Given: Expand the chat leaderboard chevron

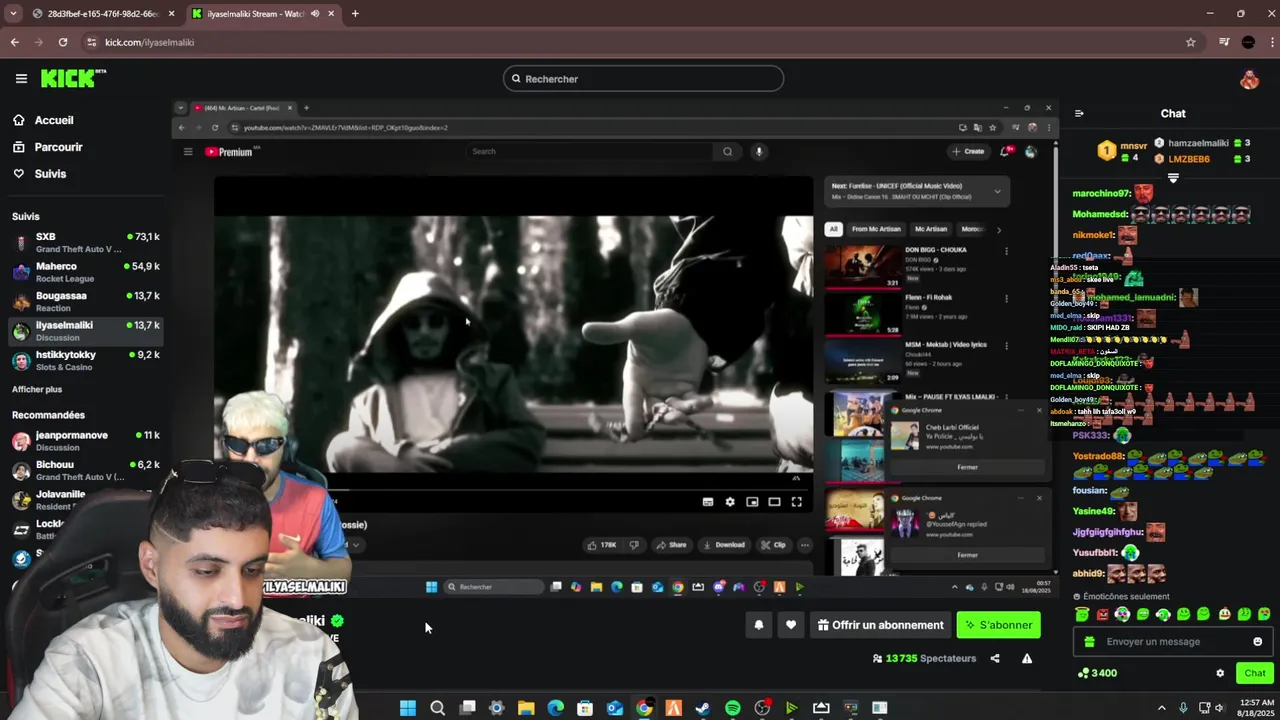Looking at the screenshot, I should 1173,178.
